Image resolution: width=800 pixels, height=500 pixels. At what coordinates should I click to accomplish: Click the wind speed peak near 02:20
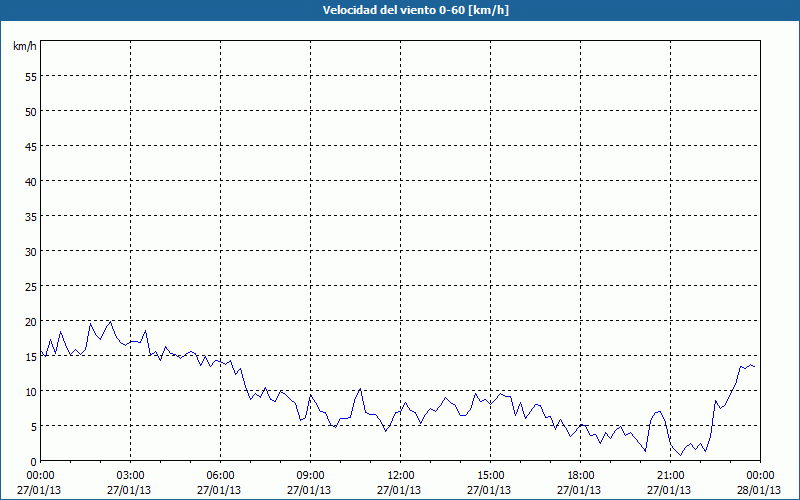click(x=110, y=321)
